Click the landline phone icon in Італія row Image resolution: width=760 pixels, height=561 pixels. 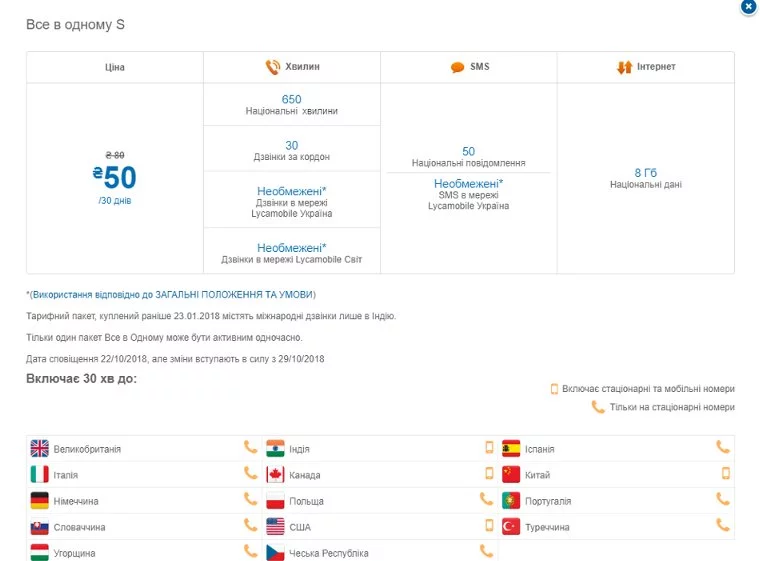251,473
